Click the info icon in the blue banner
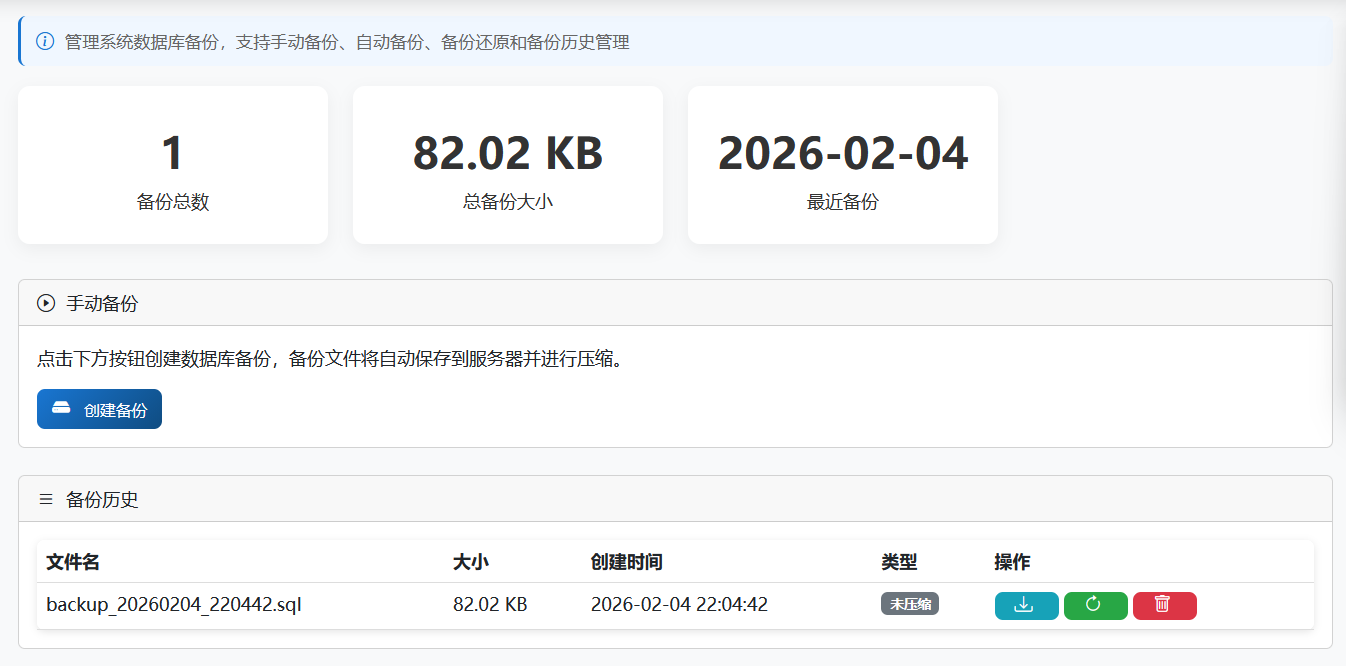1346x666 pixels. [x=43, y=42]
